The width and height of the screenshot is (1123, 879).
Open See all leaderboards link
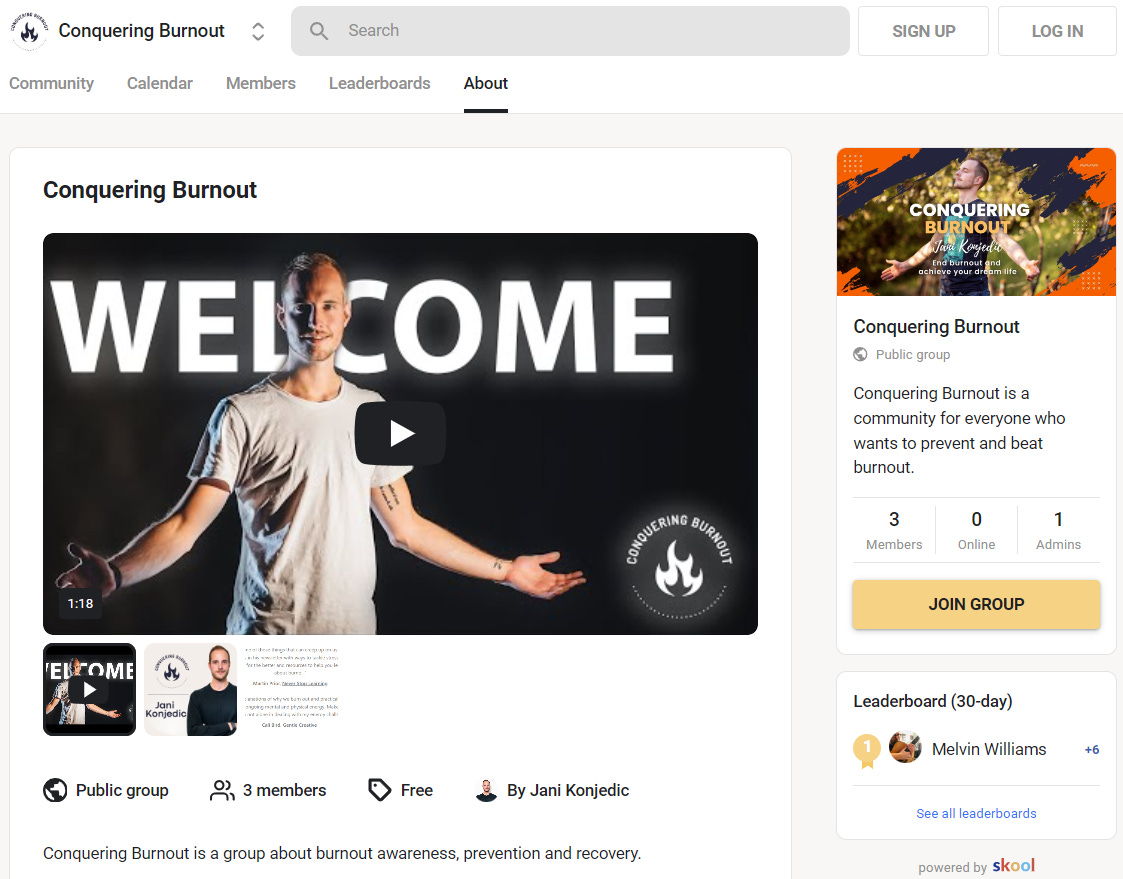point(976,813)
